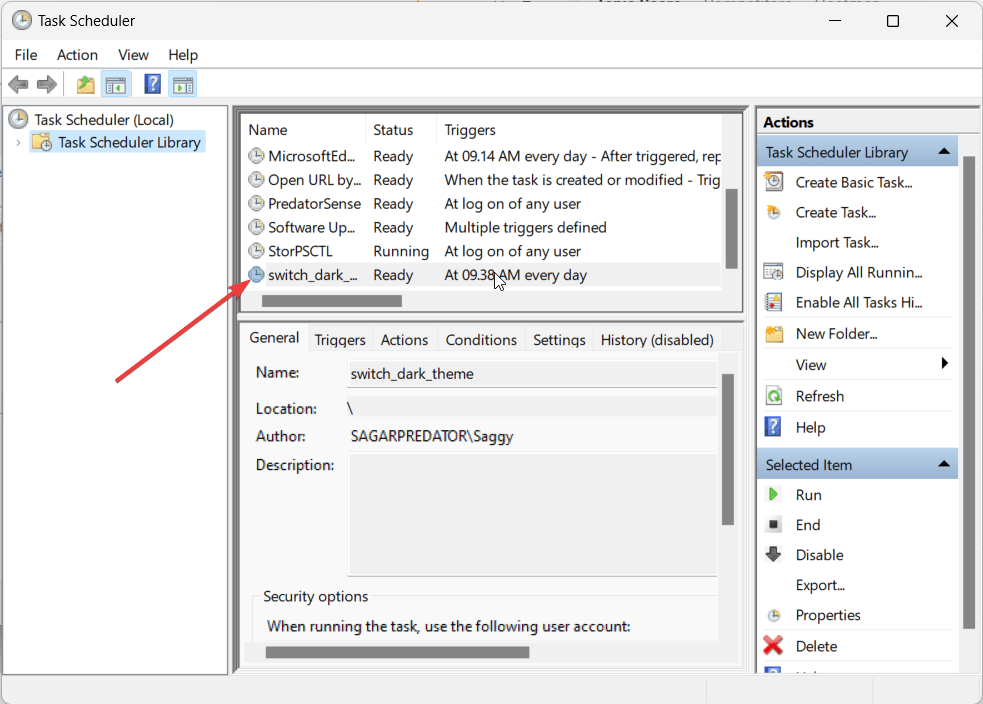Switch to the Triggers tab

coord(340,340)
